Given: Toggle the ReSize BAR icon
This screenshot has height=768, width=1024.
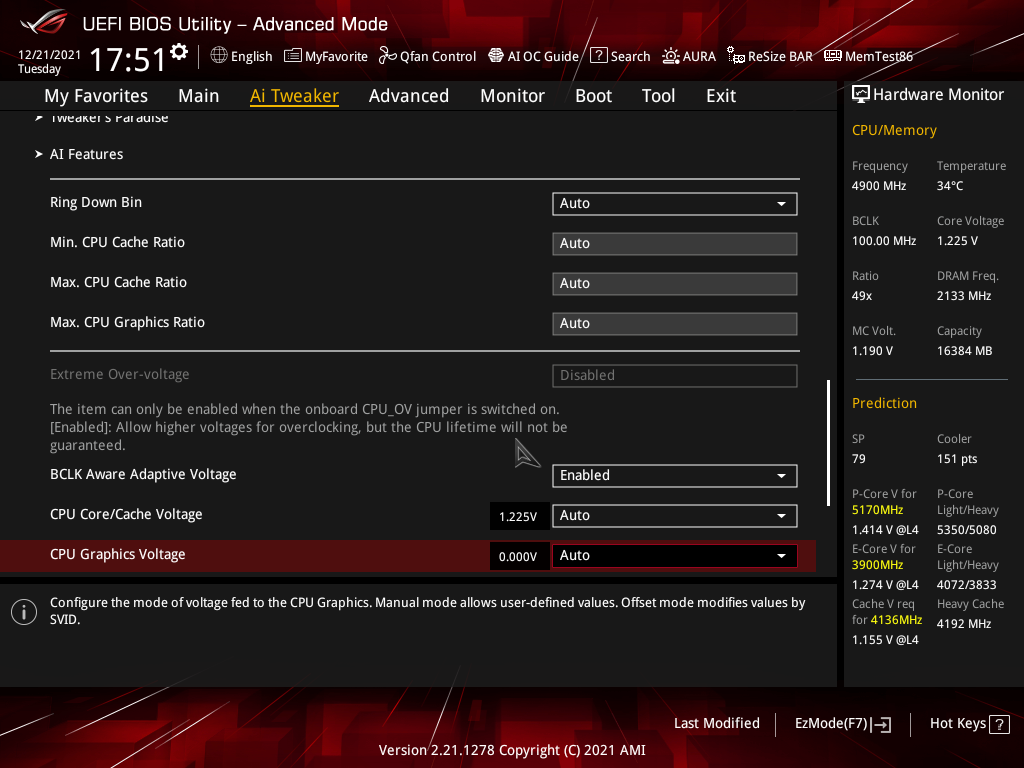Looking at the screenshot, I should tap(735, 56).
